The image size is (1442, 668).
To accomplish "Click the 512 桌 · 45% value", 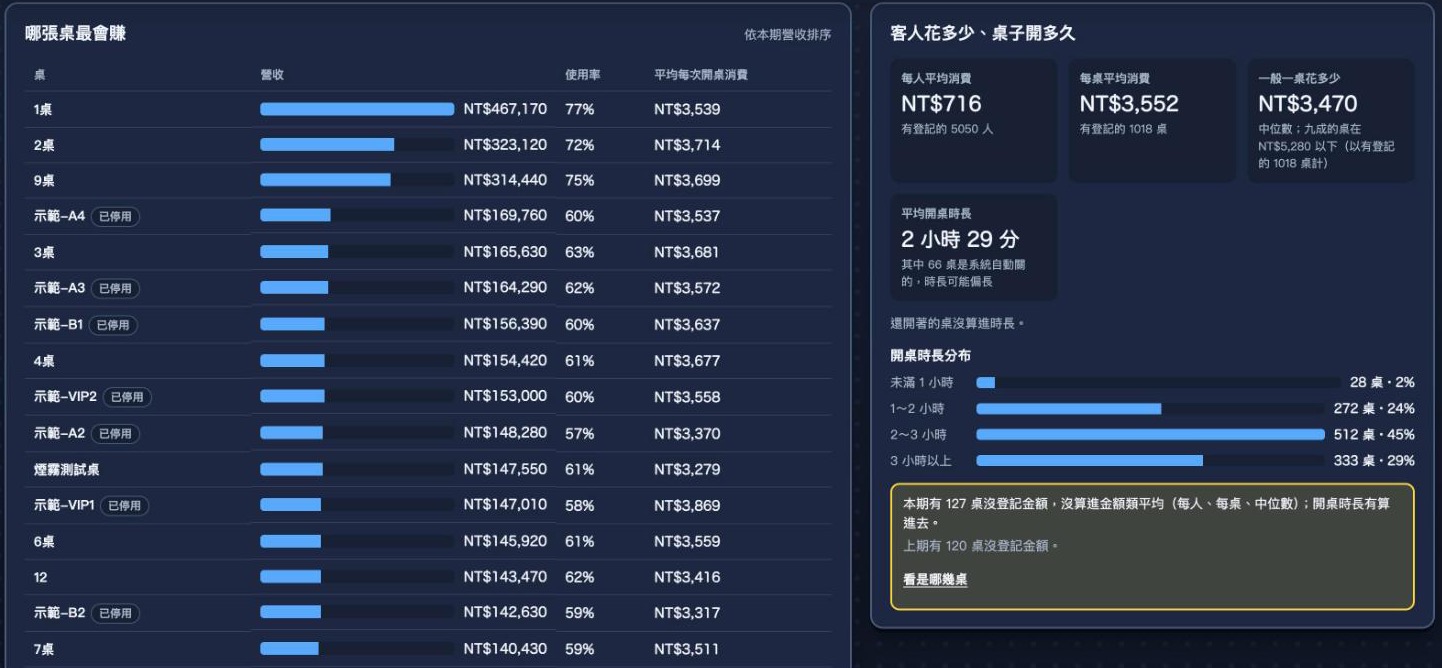I will [1374, 434].
